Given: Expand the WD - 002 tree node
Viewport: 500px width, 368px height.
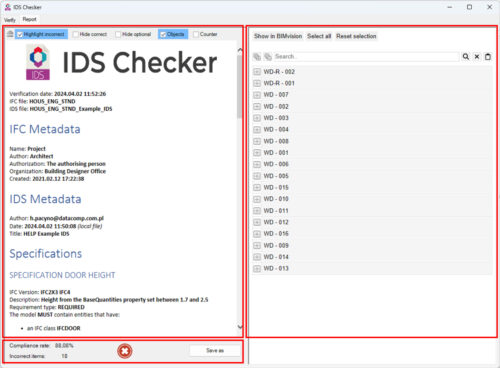Looking at the screenshot, I should [x=257, y=107].
